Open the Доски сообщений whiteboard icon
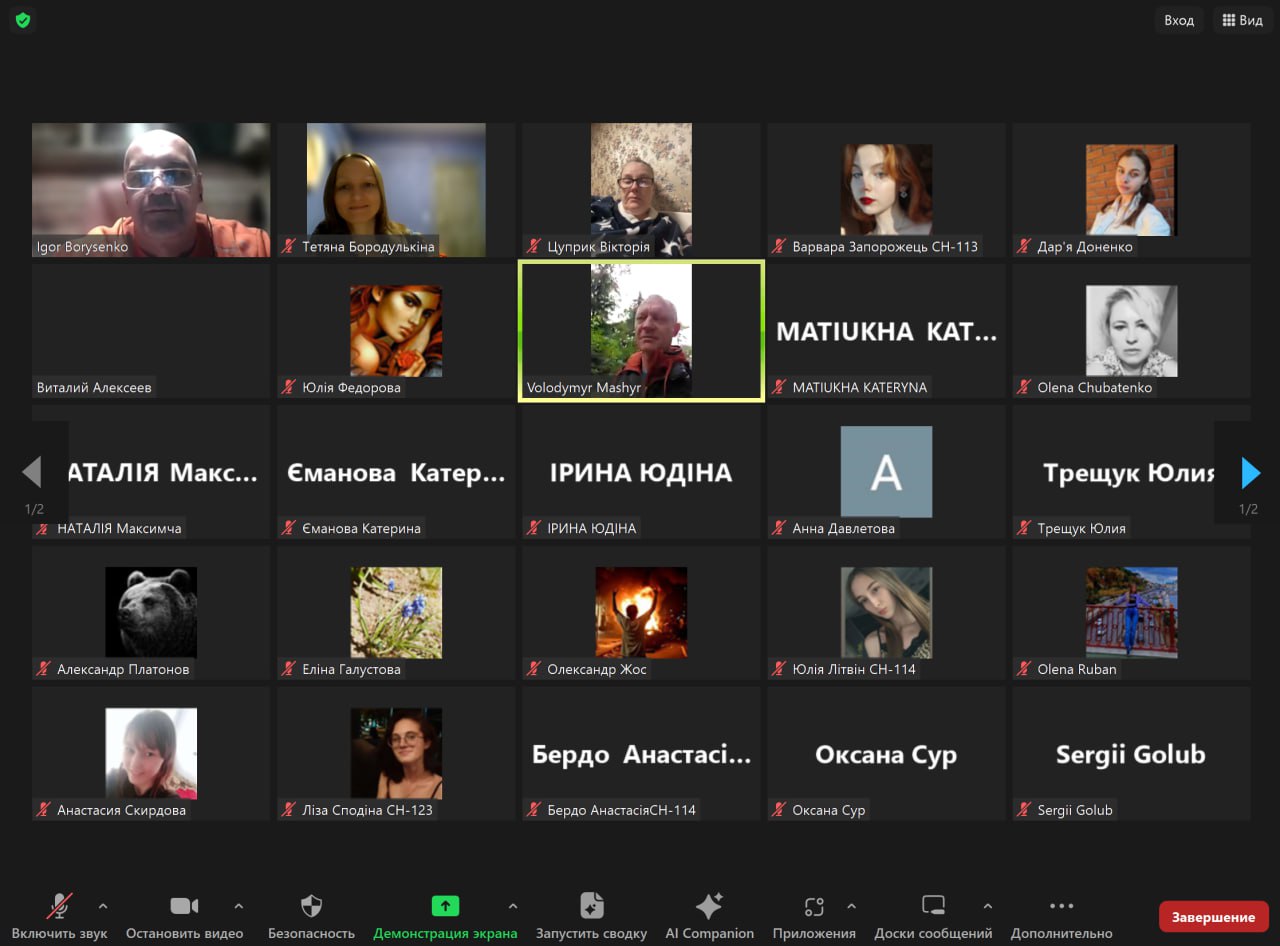 tap(933, 907)
